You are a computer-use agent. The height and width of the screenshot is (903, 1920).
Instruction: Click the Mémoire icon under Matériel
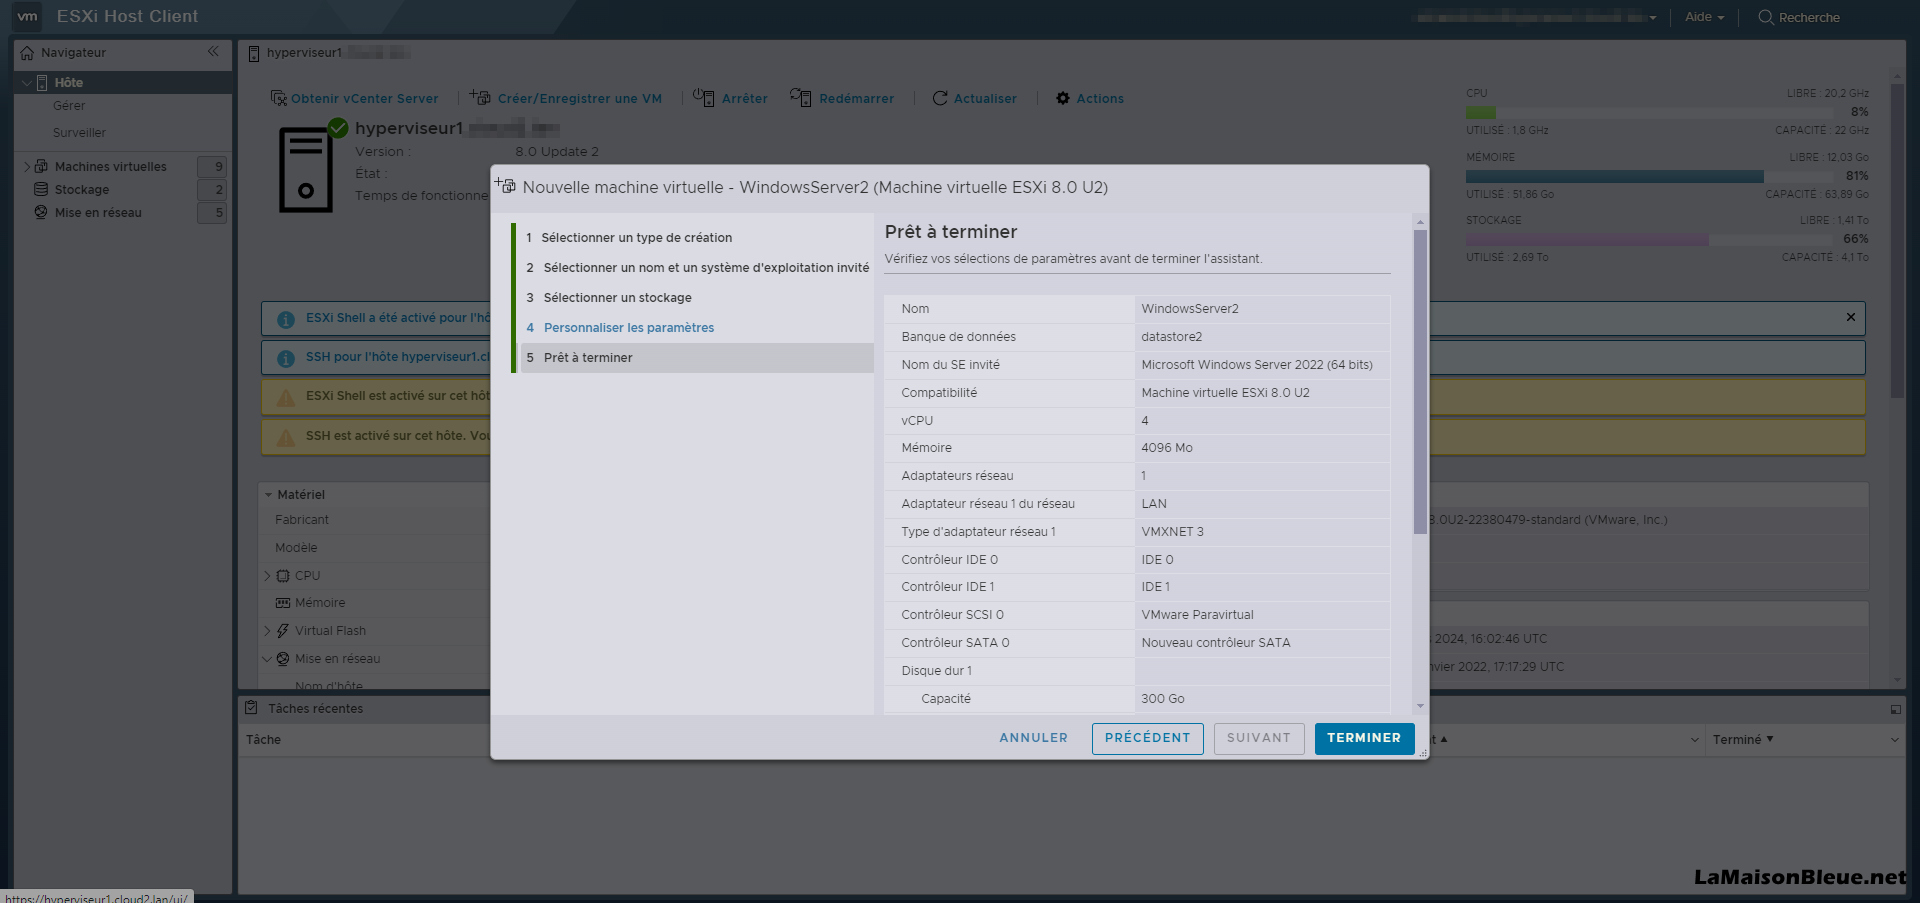(x=283, y=603)
